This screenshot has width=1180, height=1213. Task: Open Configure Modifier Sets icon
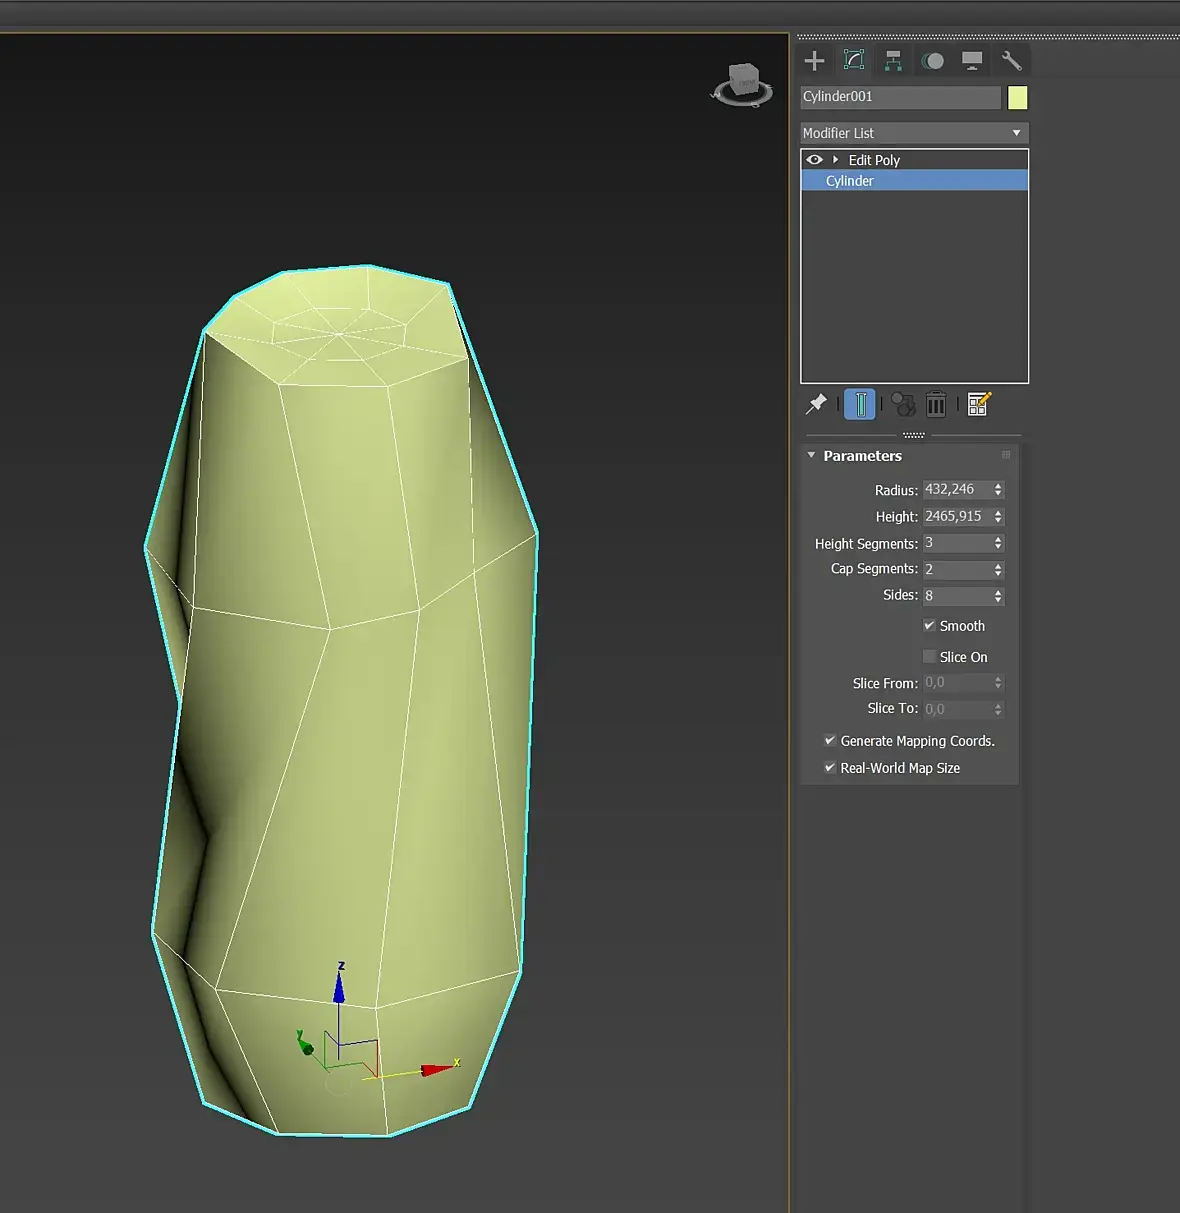978,404
